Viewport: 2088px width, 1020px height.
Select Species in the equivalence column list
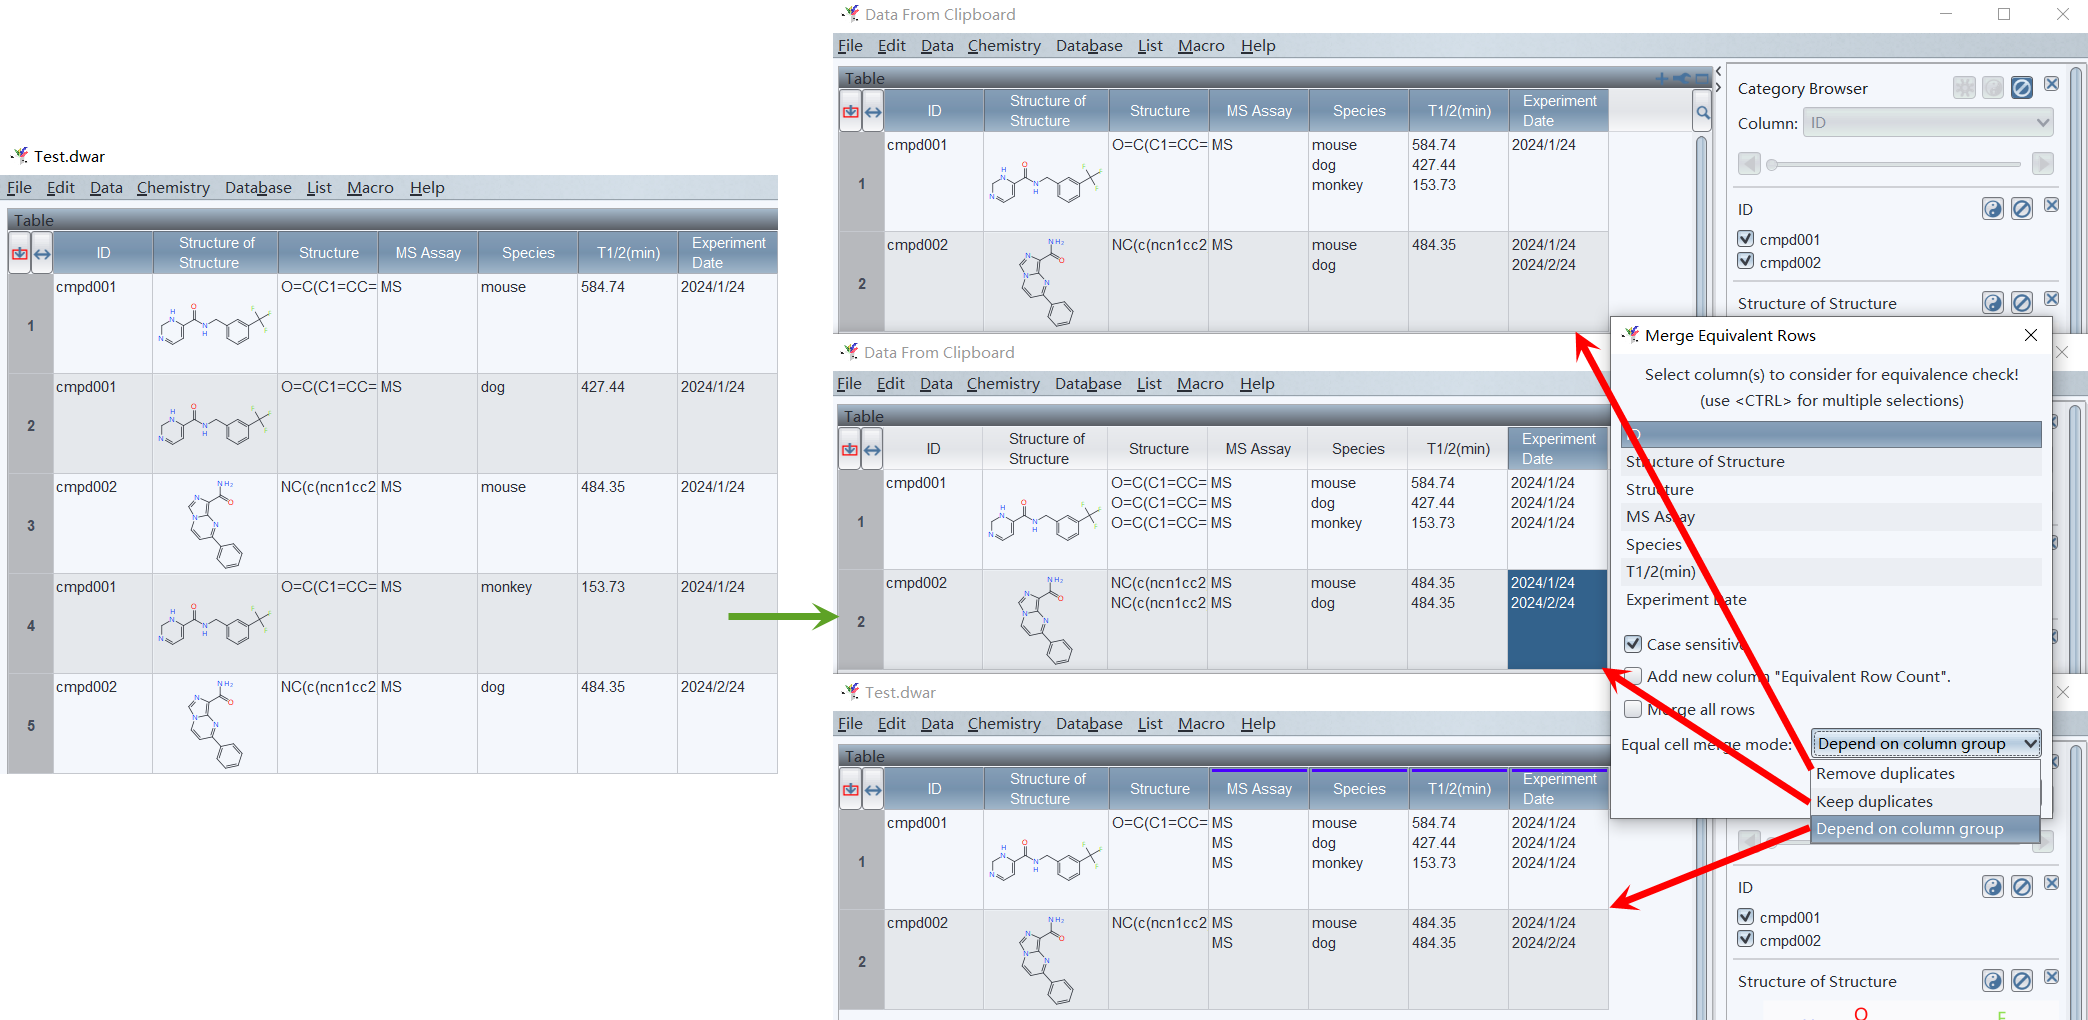click(1654, 545)
